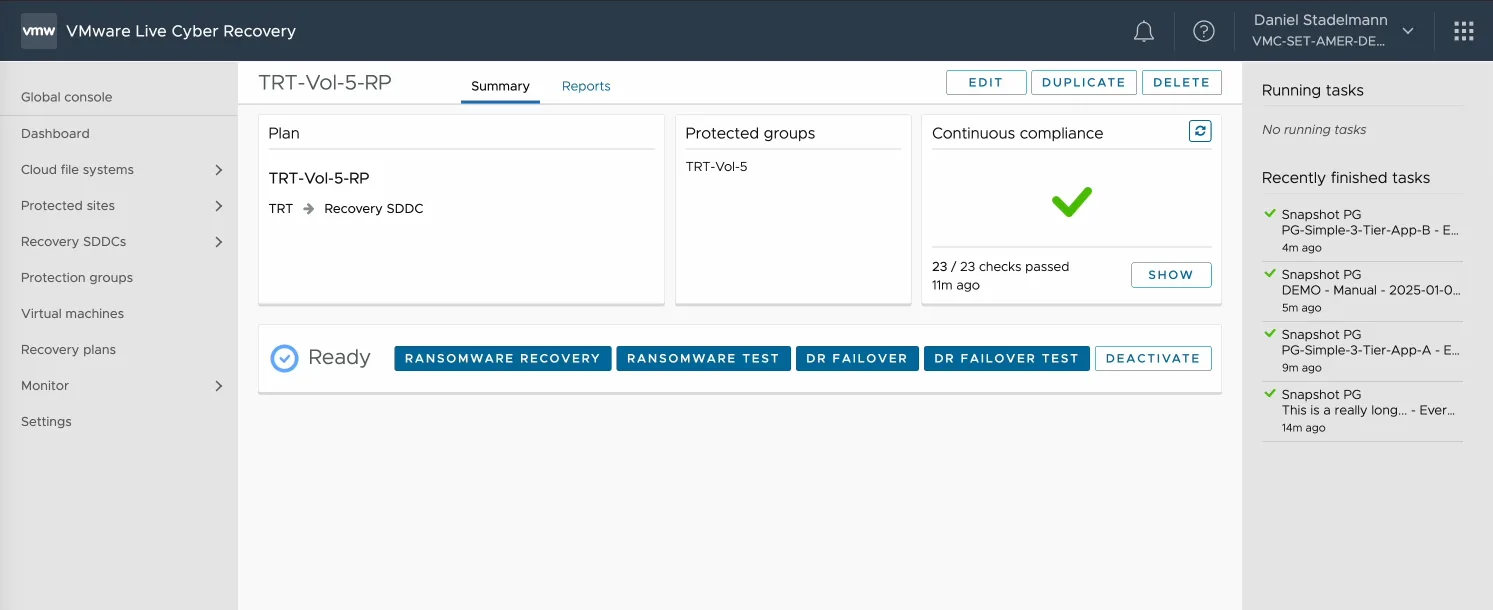Click 'No running tasks' text
This screenshot has width=1493, height=610.
point(1314,130)
